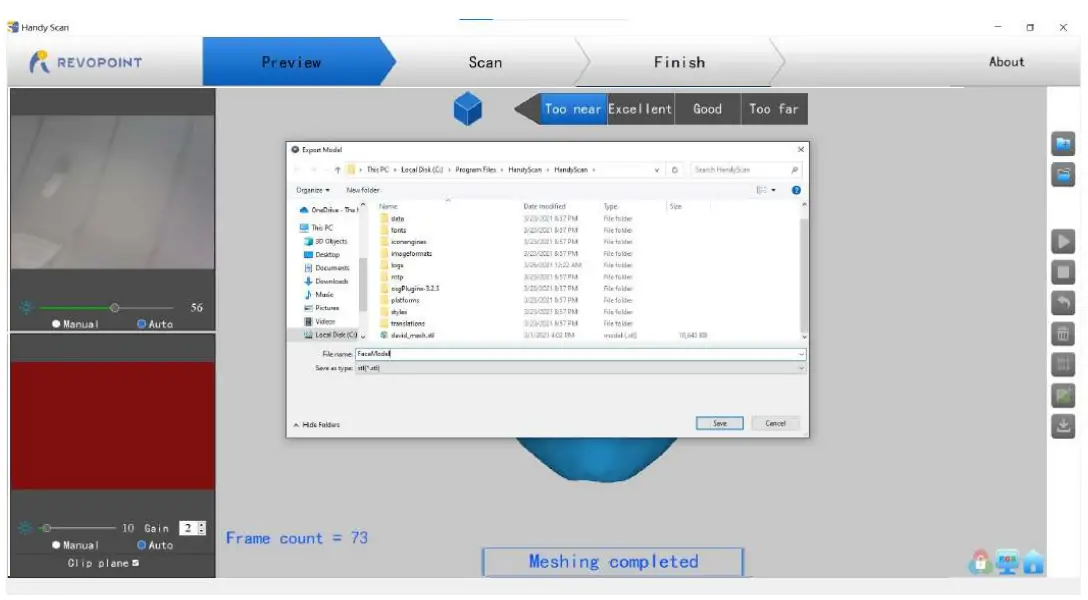Select the david_mesh.stl file
The width and height of the screenshot is (1088, 600).
pos(412,335)
